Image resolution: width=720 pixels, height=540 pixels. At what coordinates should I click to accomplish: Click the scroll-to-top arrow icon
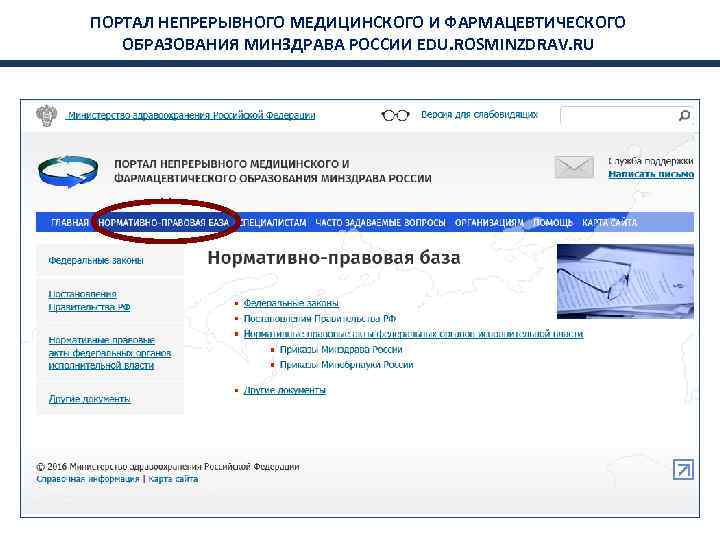coord(683,469)
